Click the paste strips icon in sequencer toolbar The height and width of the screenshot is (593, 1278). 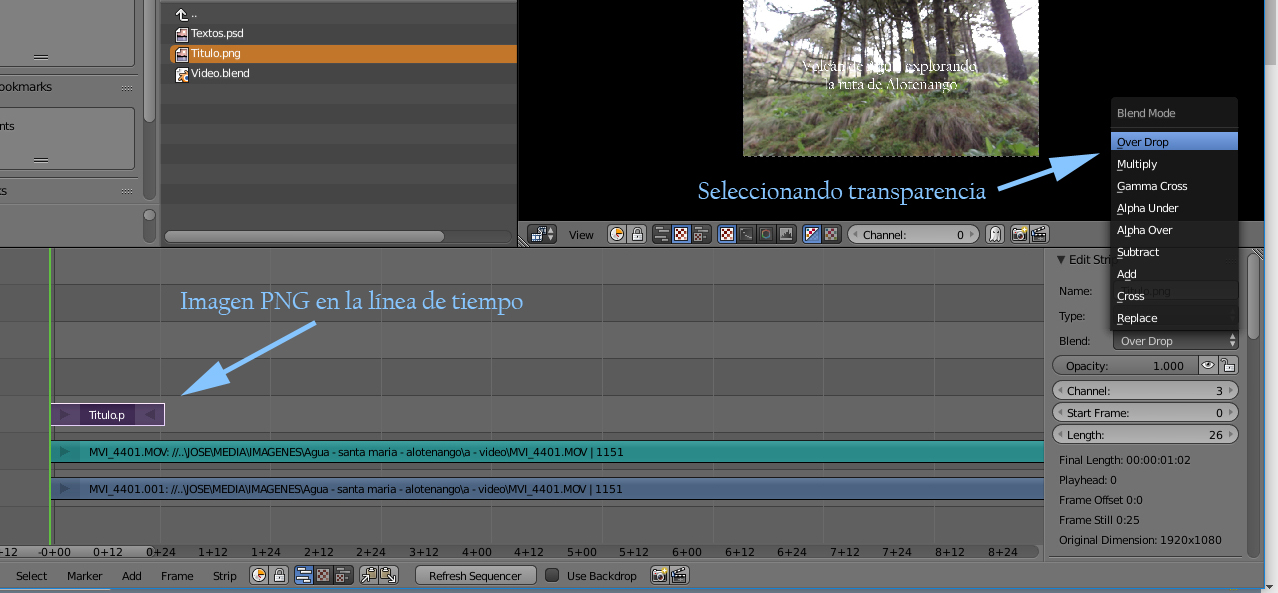click(x=388, y=575)
